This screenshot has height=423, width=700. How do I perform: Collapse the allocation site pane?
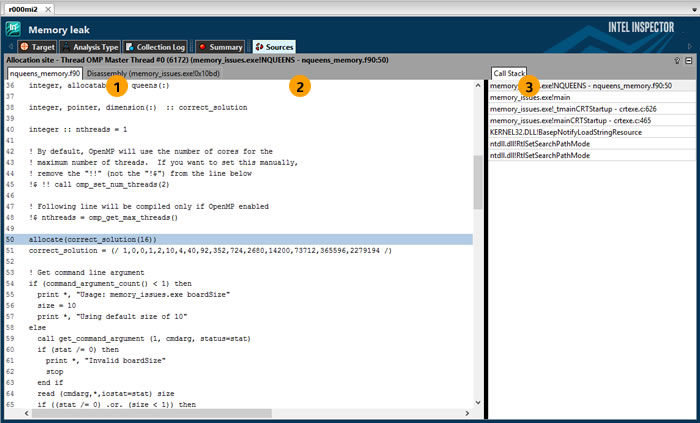click(690, 60)
